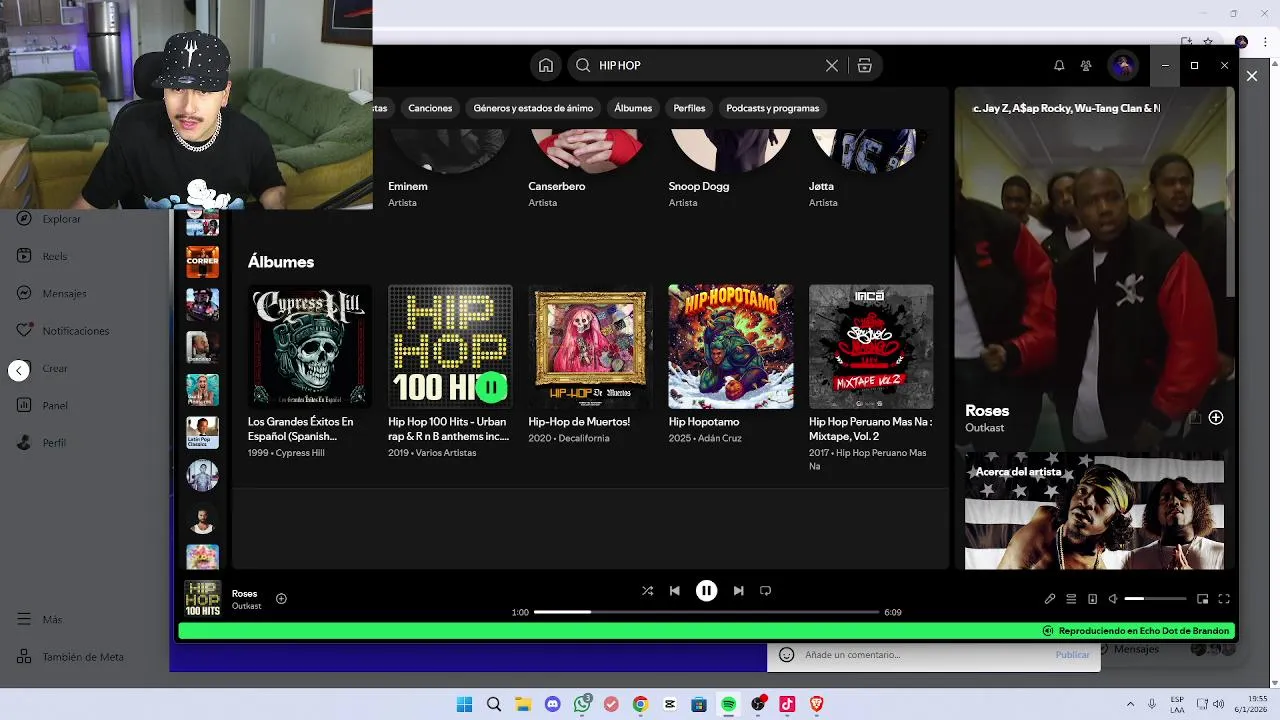Open the miniplayer
1280x720 pixels.
pos(1203,599)
